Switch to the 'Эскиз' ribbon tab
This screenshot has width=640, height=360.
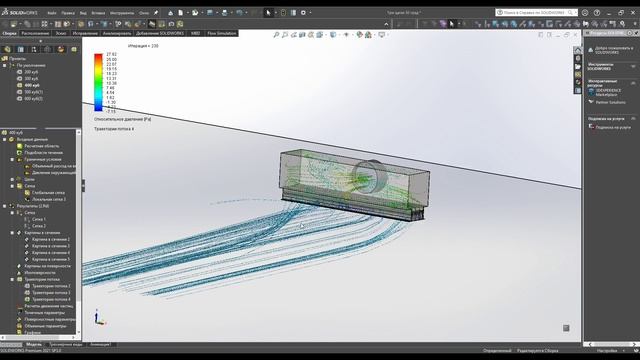61,33
